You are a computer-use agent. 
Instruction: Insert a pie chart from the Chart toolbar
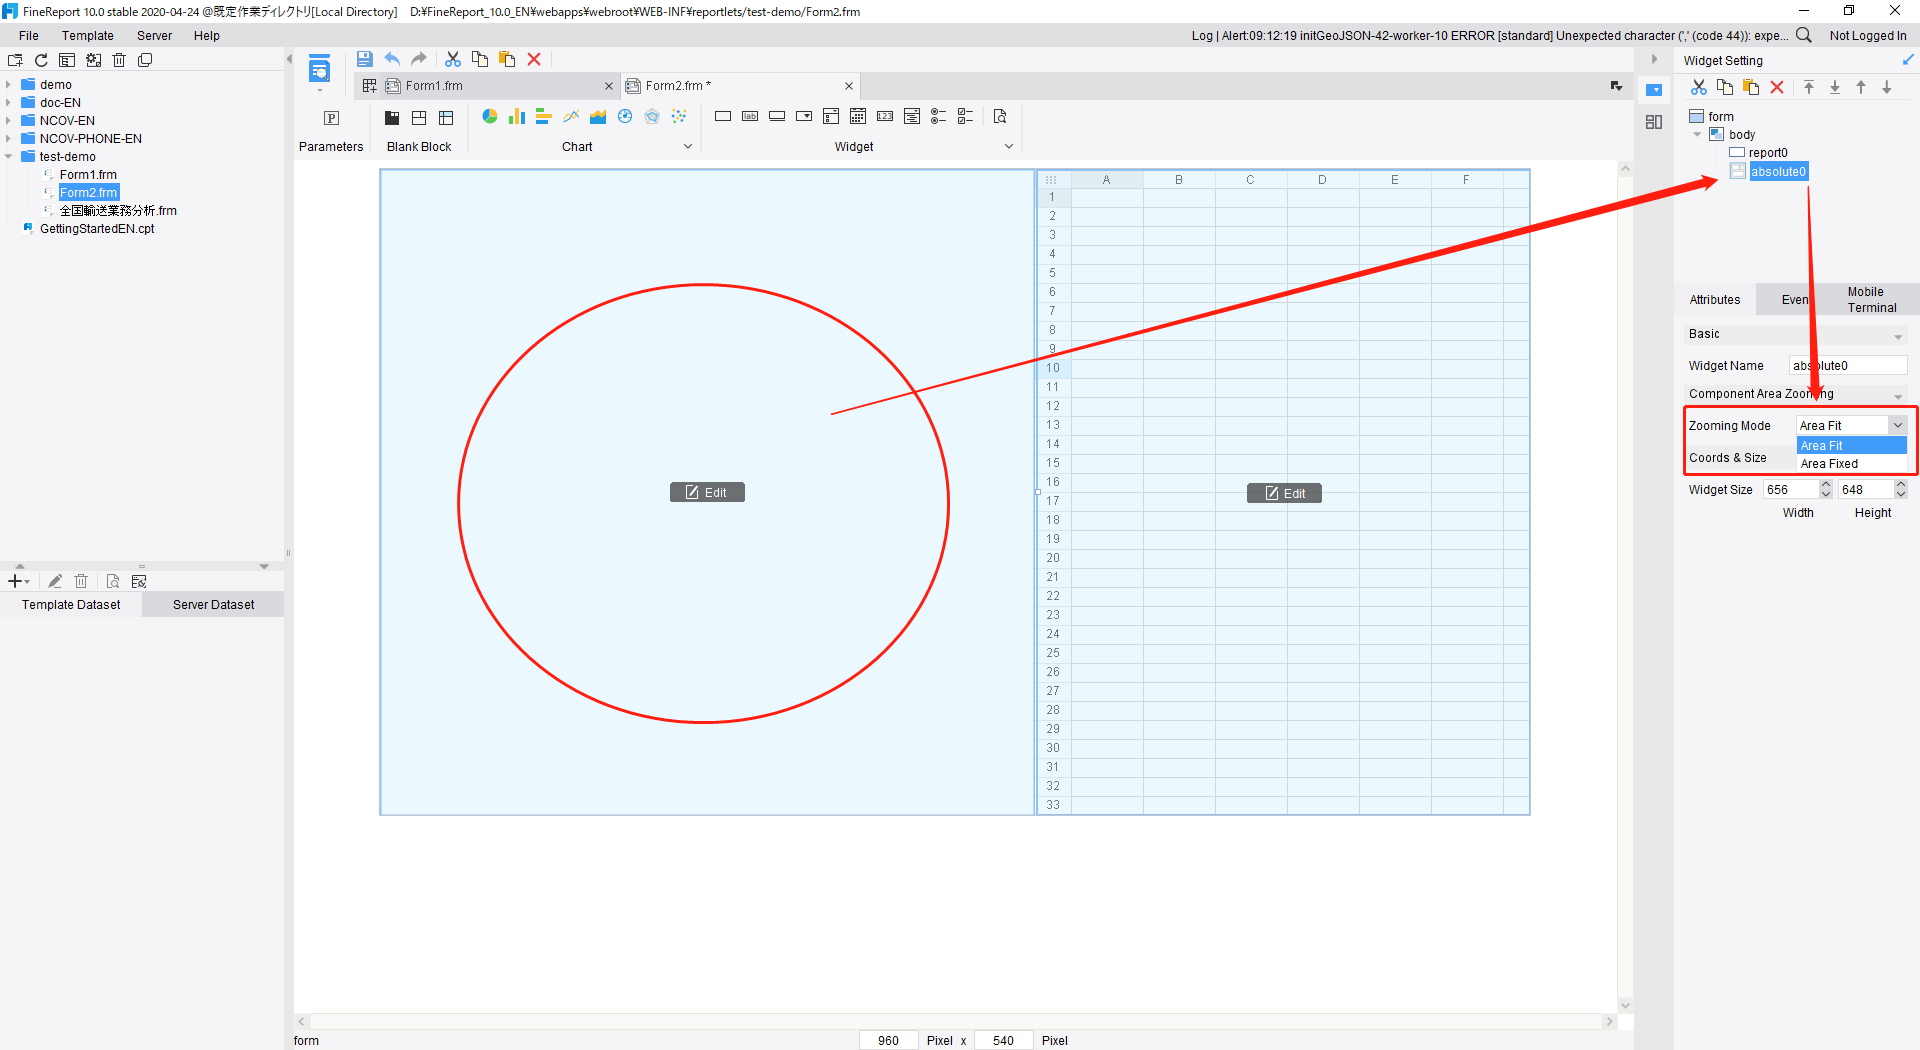(x=490, y=116)
